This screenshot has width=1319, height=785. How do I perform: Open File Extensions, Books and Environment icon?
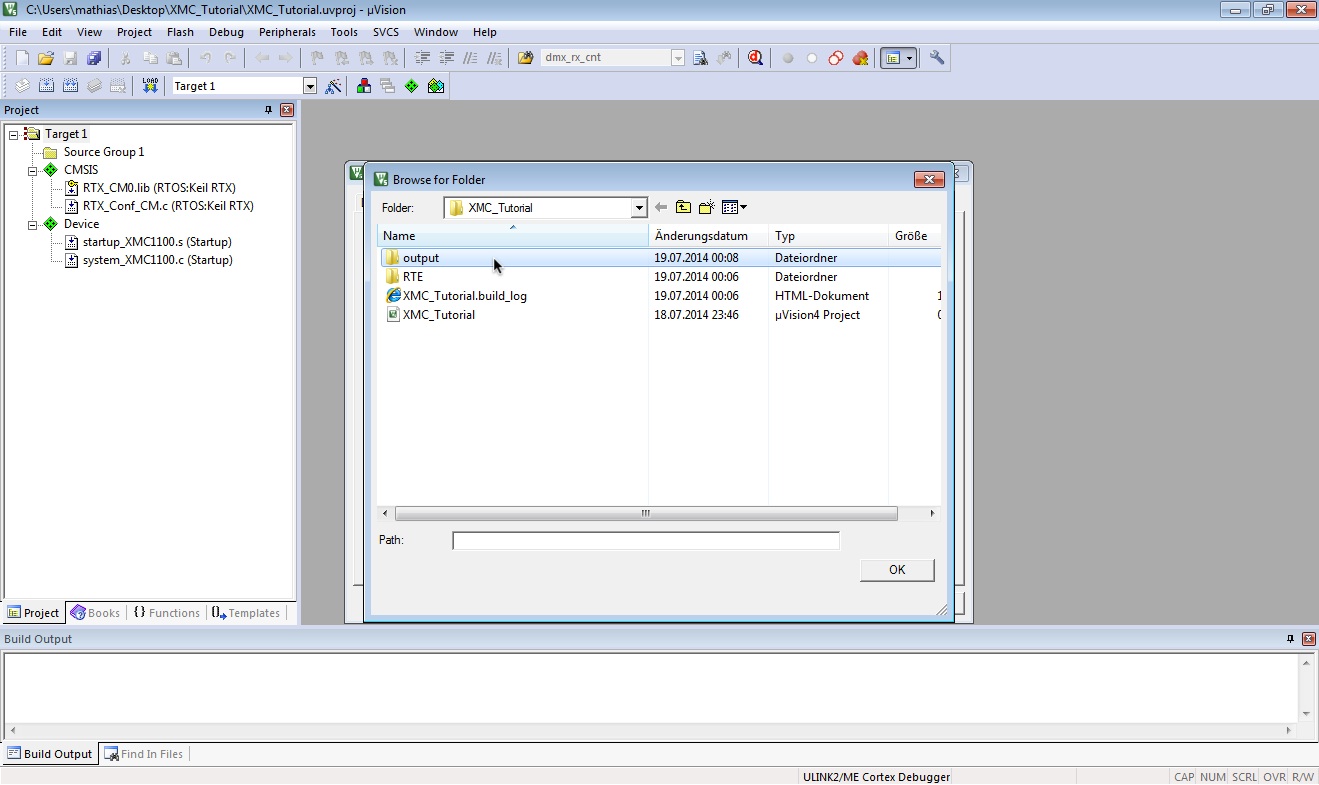(363, 86)
